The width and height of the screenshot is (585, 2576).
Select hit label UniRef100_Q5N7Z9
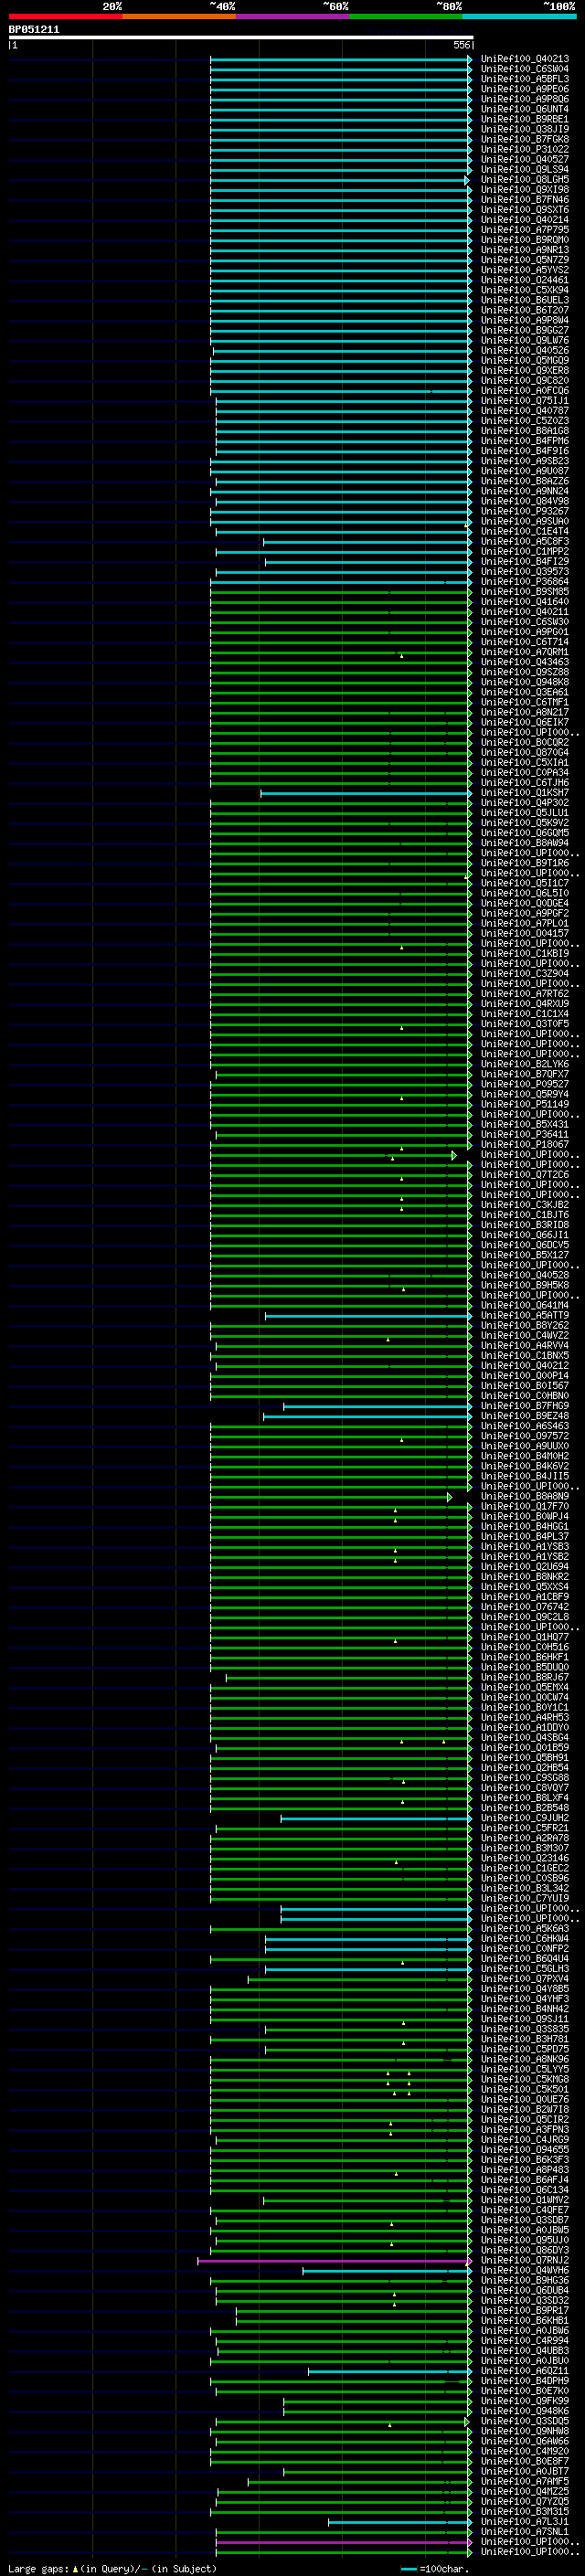click(x=525, y=260)
